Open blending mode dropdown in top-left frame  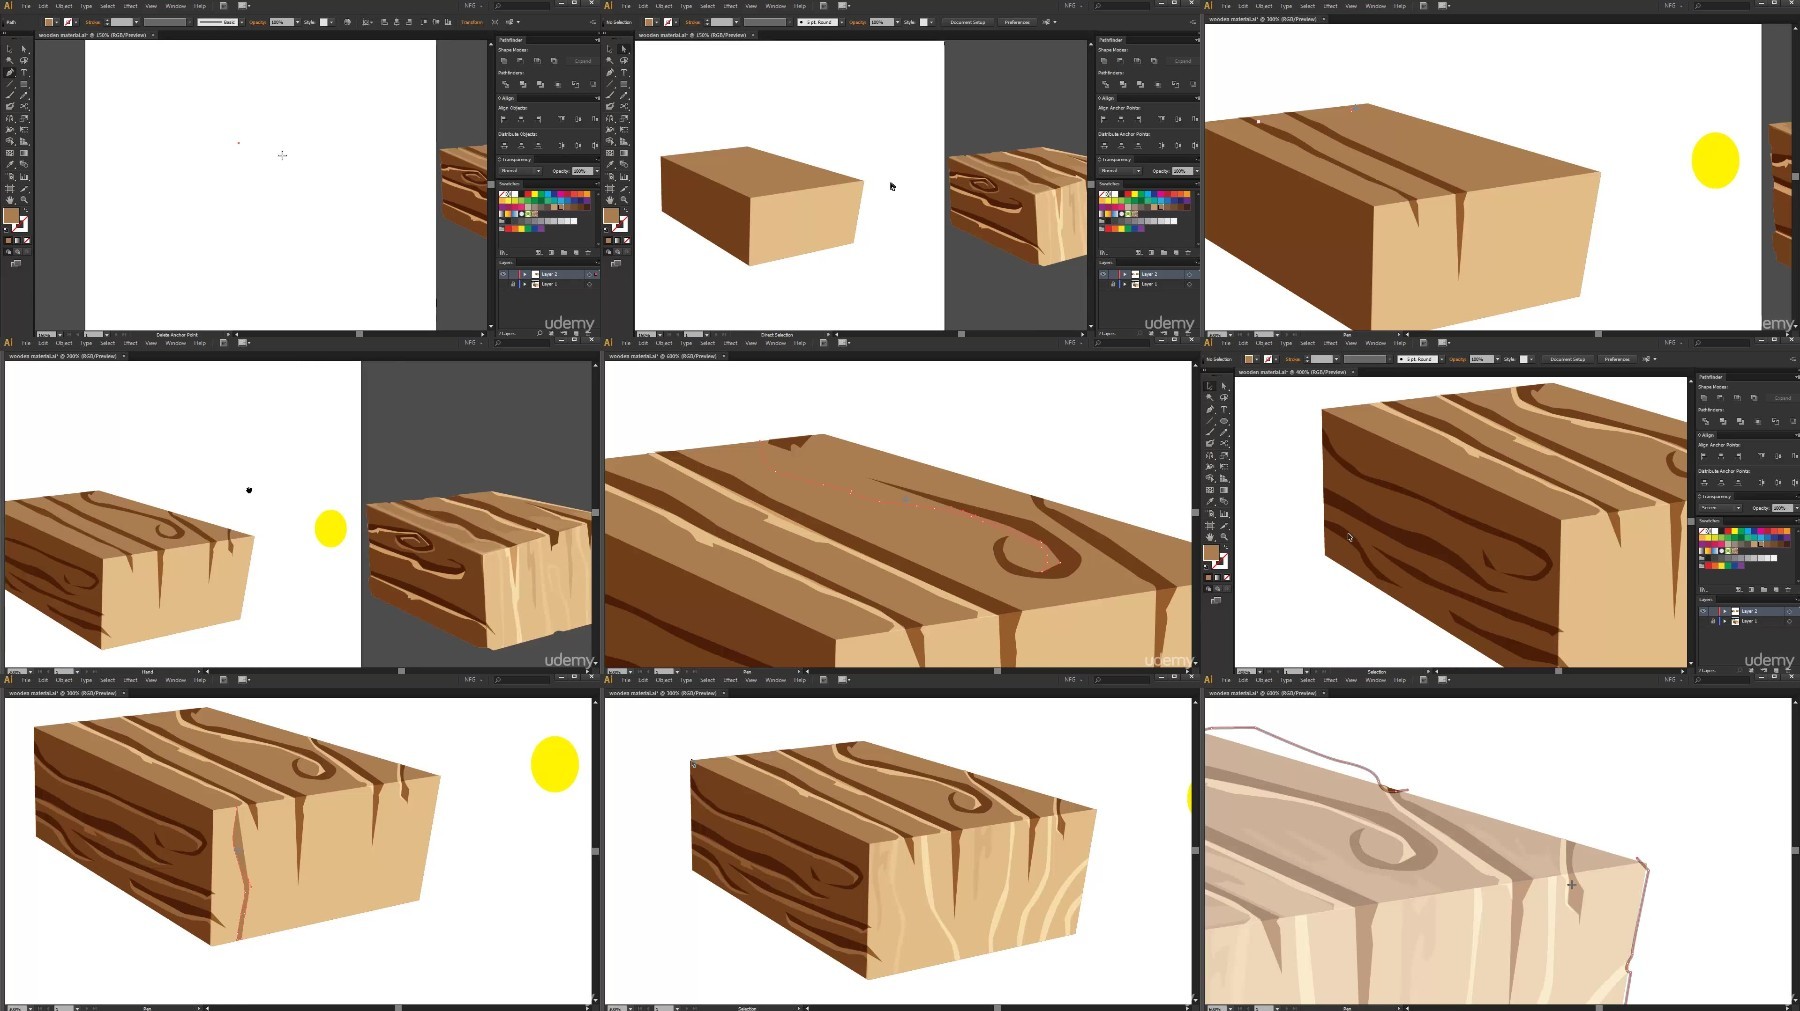[x=520, y=171]
